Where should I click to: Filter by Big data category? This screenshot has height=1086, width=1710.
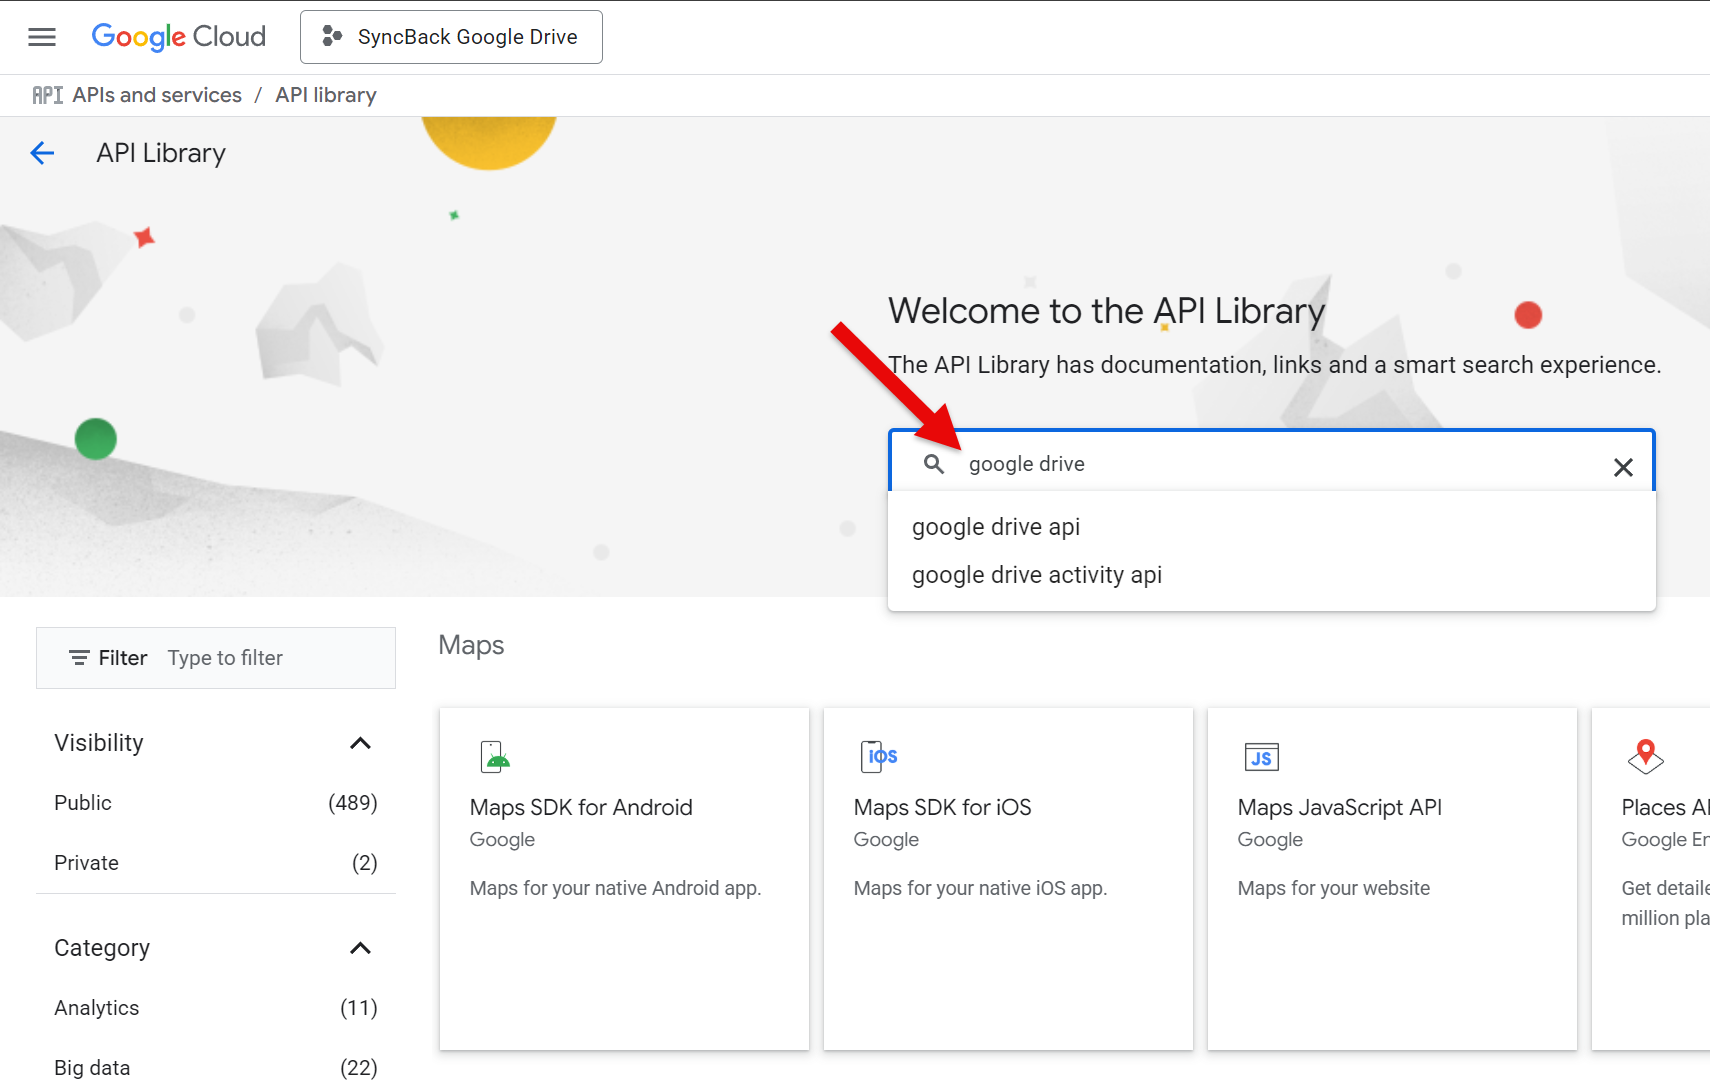[216, 1067]
